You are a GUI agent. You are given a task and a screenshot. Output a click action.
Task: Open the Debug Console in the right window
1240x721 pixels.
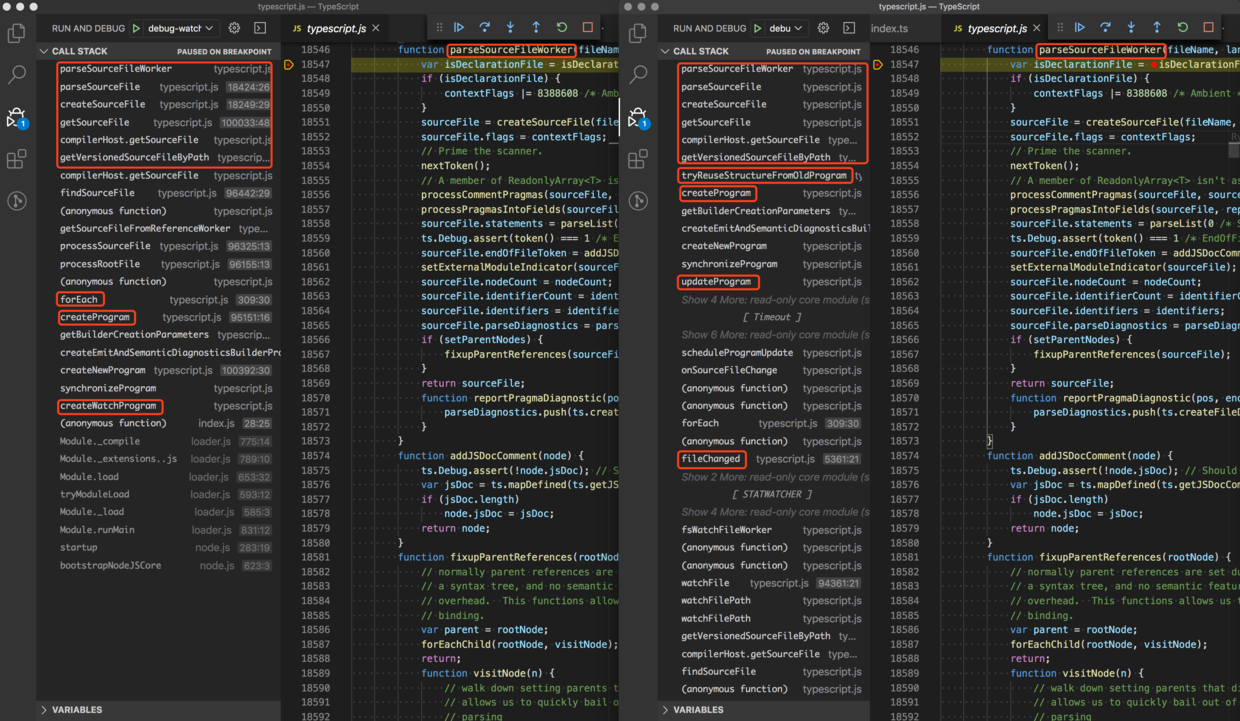[849, 29]
